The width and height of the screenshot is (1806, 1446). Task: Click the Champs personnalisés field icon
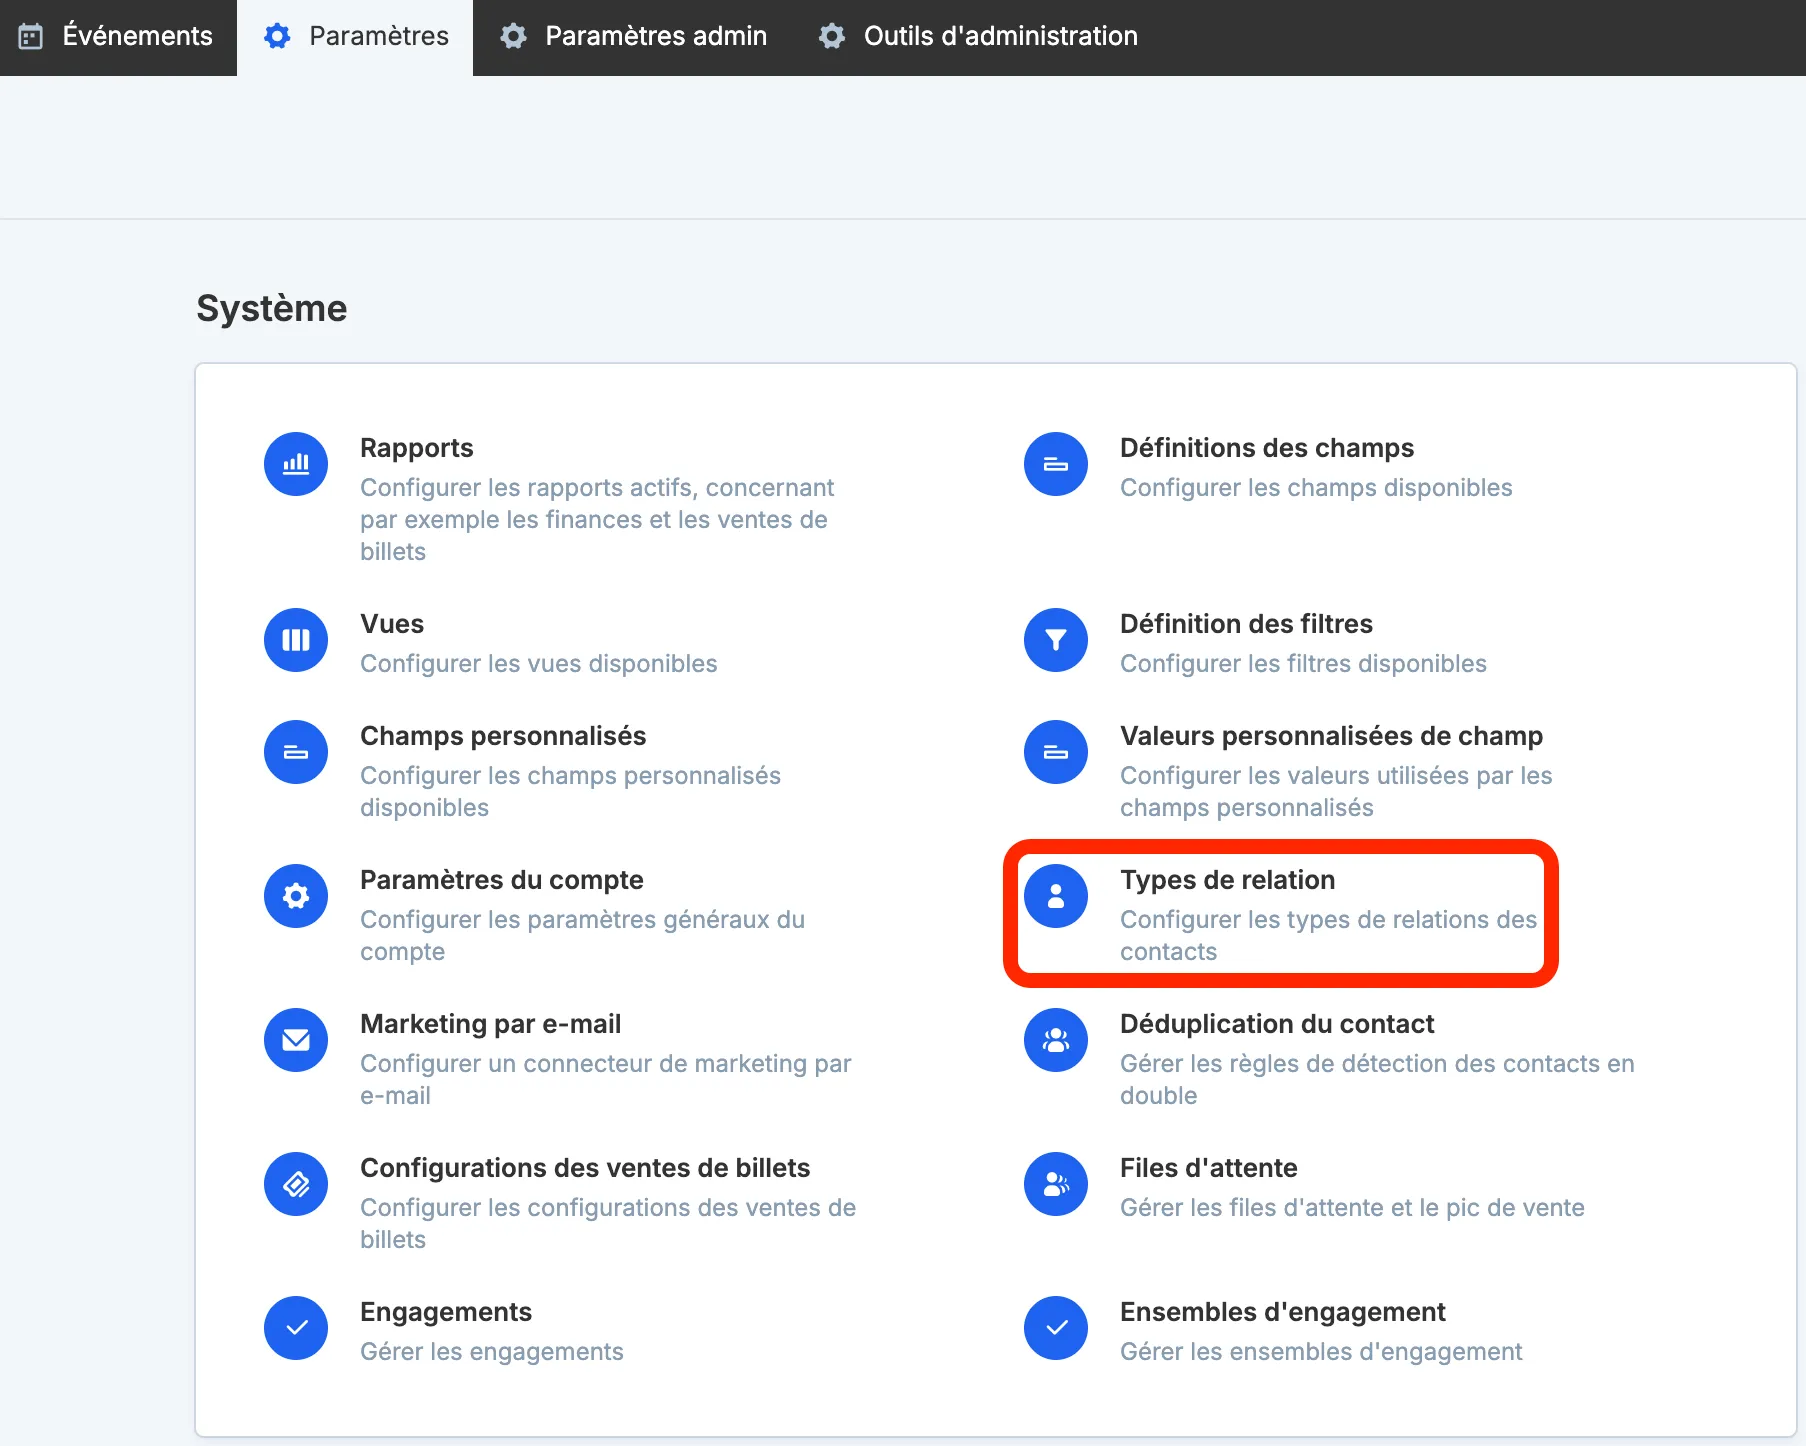(x=296, y=752)
